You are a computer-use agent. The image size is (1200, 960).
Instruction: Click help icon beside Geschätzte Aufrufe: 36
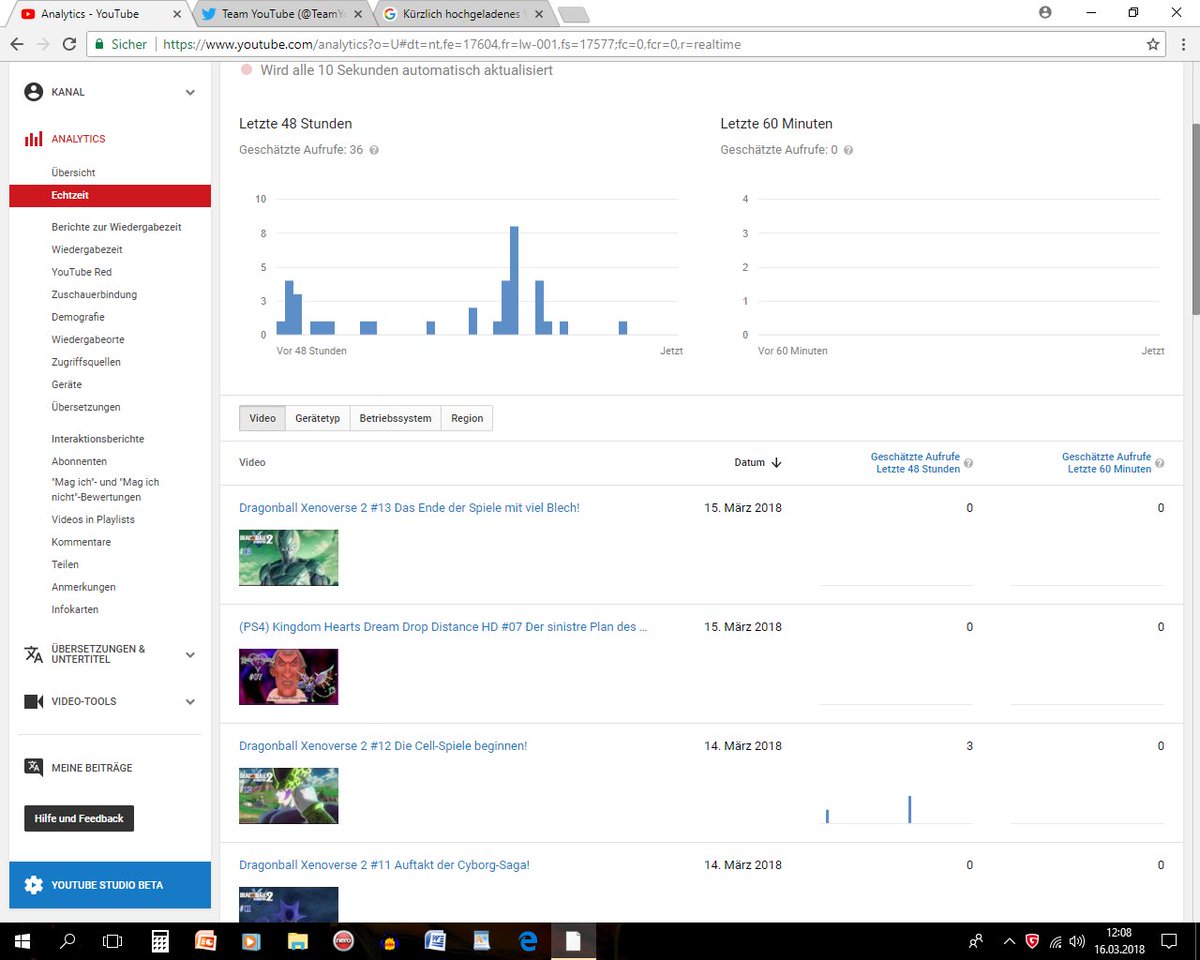(x=374, y=150)
